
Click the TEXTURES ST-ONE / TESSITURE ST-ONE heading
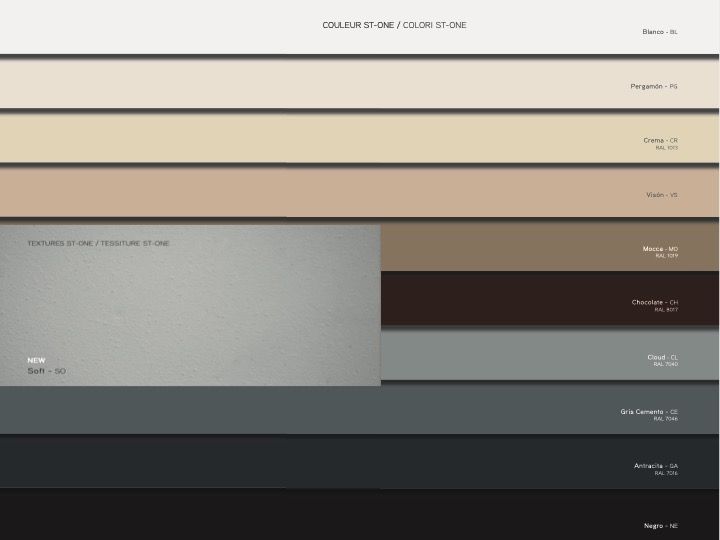coord(98,243)
